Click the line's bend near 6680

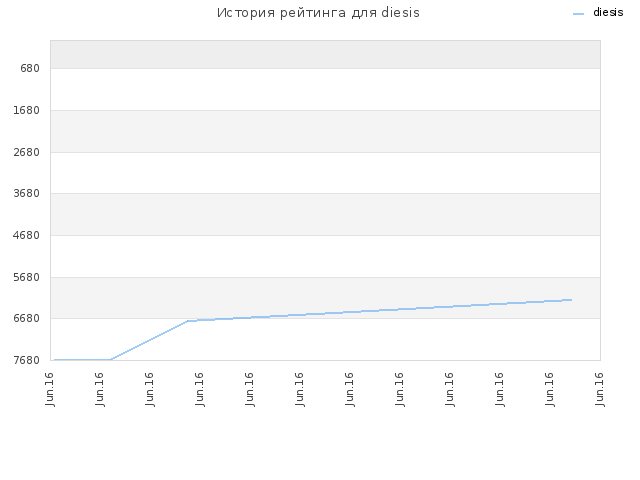188,321
